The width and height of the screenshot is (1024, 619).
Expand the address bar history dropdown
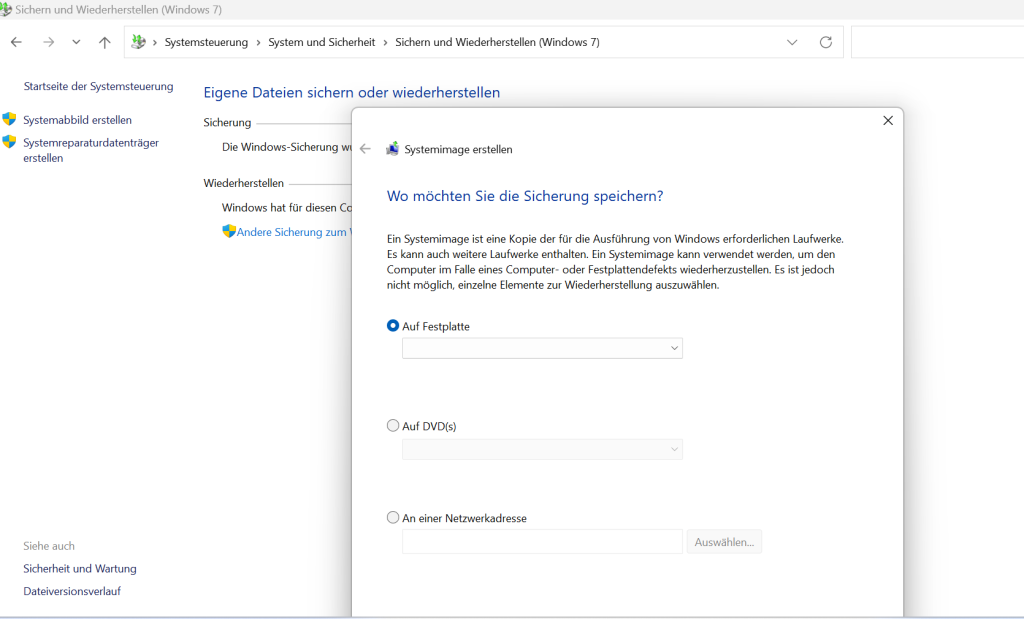pos(792,42)
